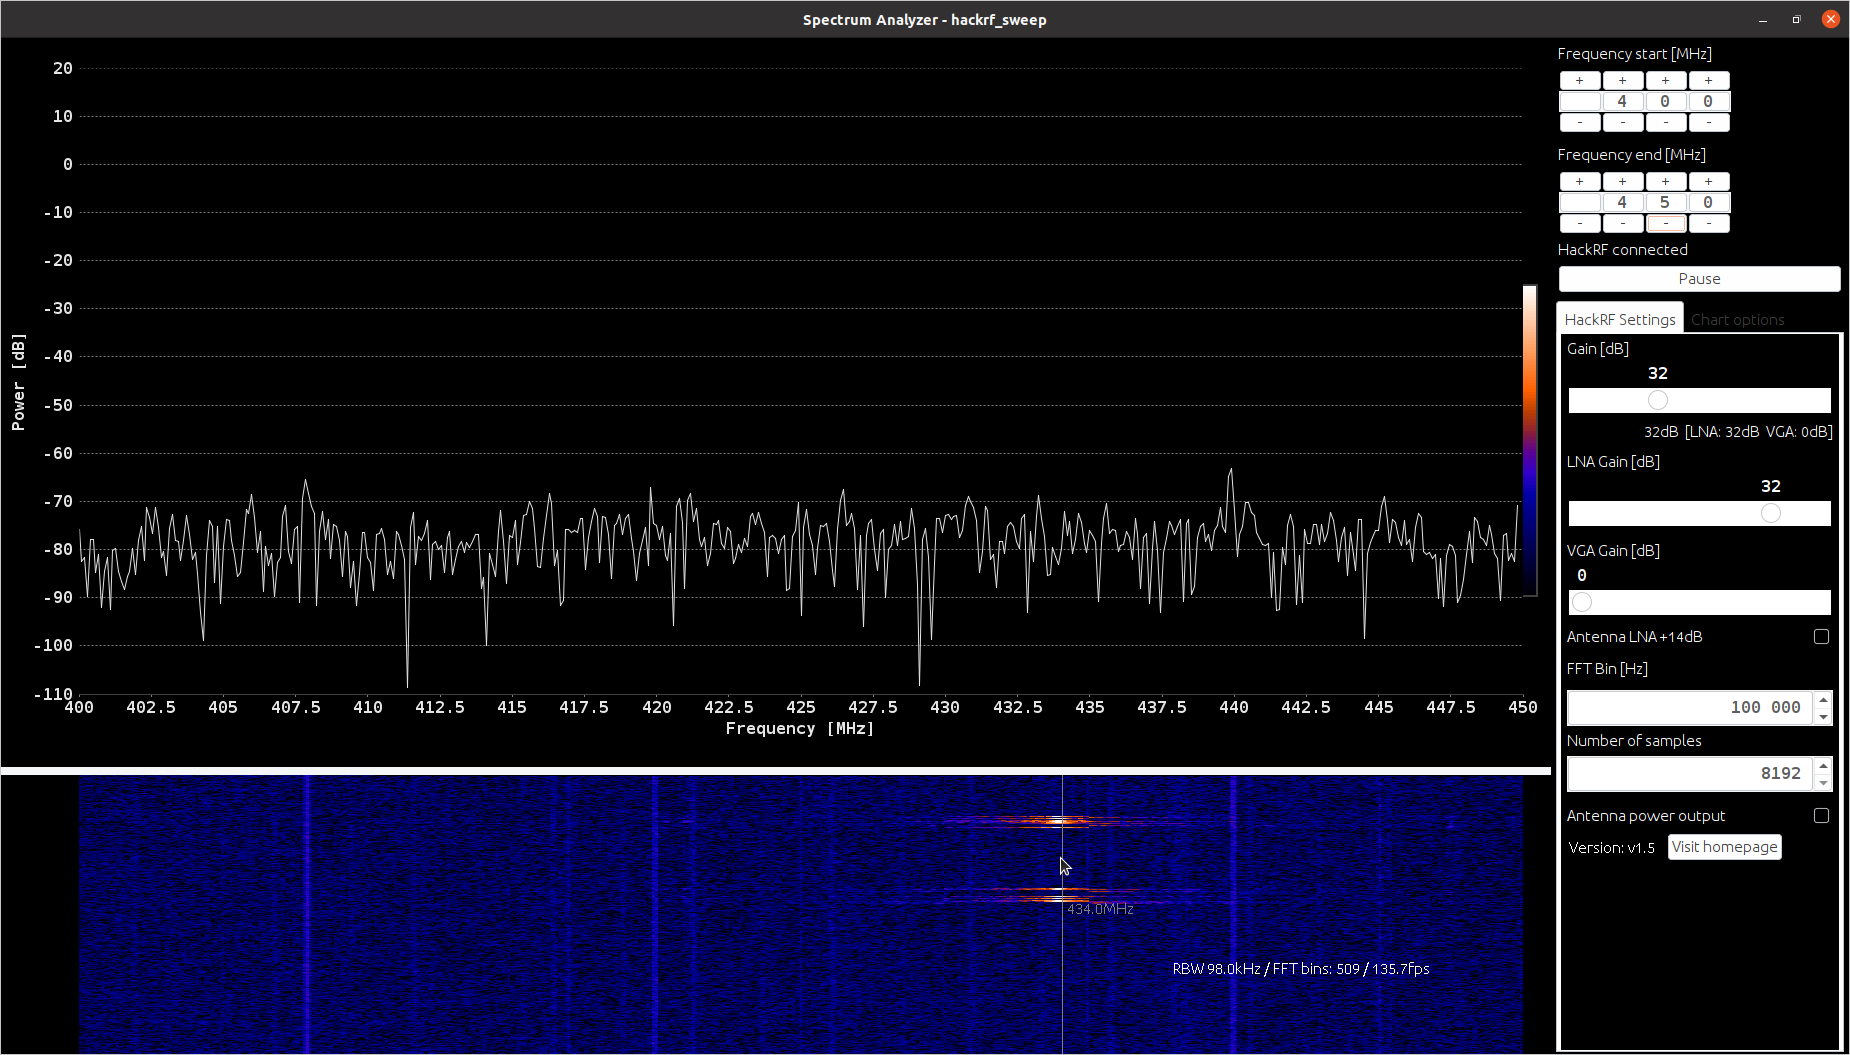Image resolution: width=1850 pixels, height=1055 pixels.
Task: Increment FFT Bin value with up arrow
Action: coord(1823,700)
